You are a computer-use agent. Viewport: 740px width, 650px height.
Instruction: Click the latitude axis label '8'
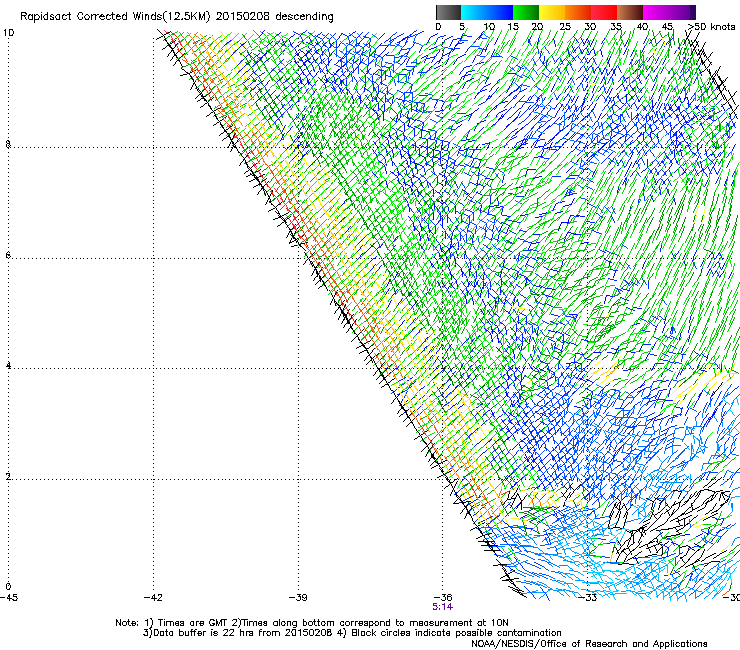[x=8, y=144]
